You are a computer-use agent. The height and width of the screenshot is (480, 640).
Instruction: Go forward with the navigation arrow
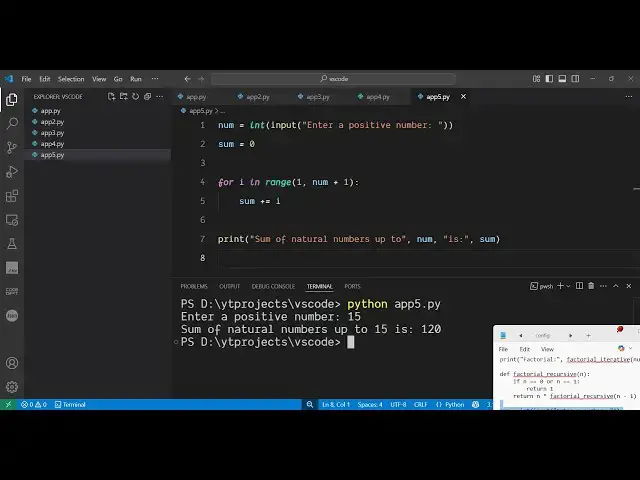pos(201,79)
